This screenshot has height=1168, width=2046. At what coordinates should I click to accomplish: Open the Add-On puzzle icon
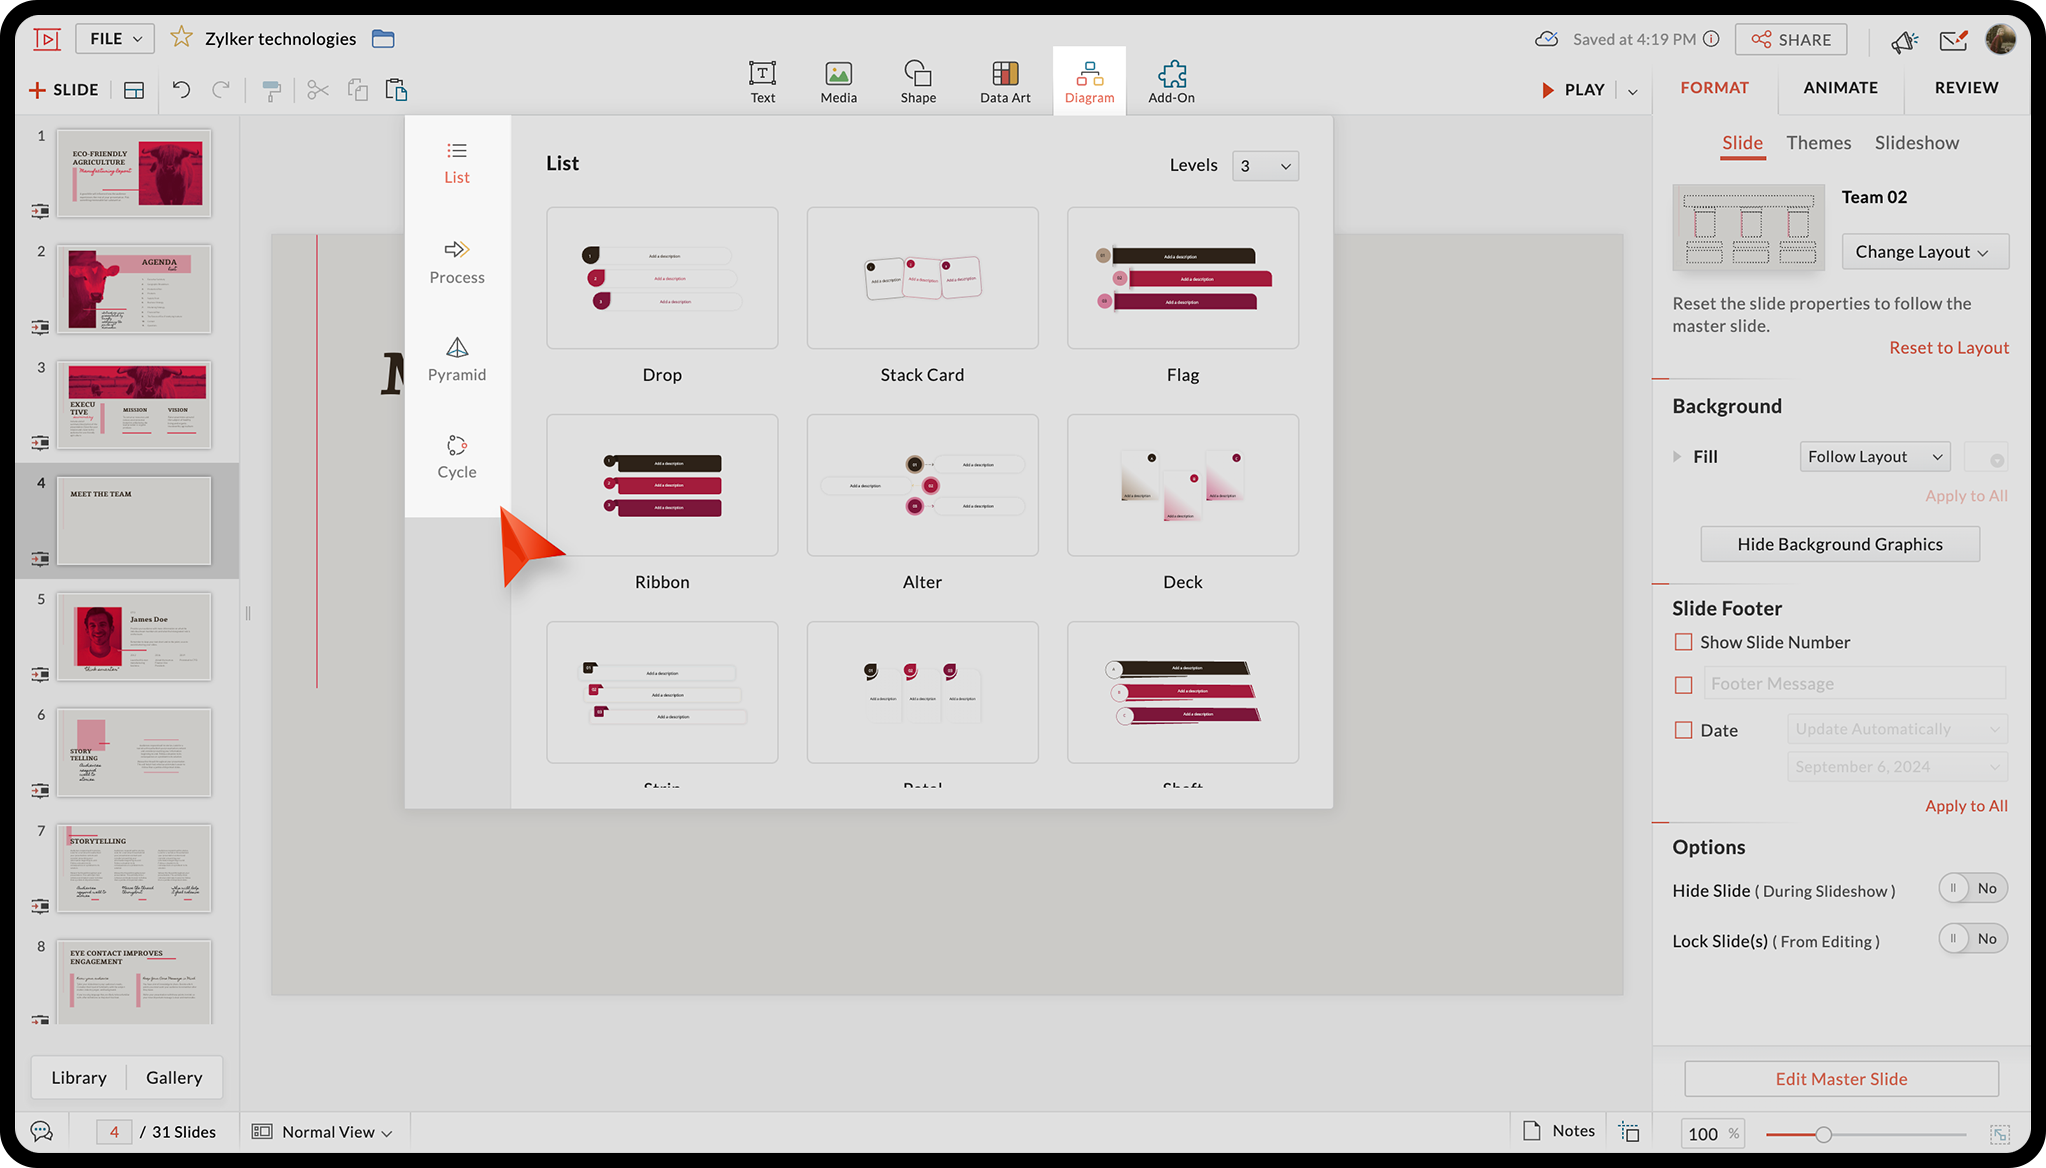[1171, 81]
